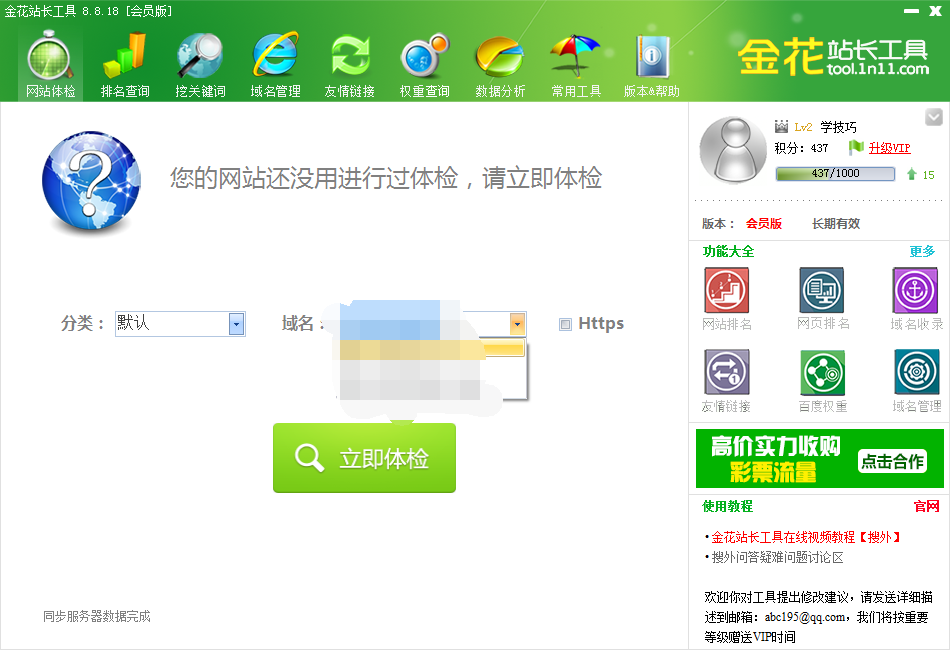Open the 数据分析 pie chart icon
This screenshot has width=950, height=650.
tap(500, 65)
